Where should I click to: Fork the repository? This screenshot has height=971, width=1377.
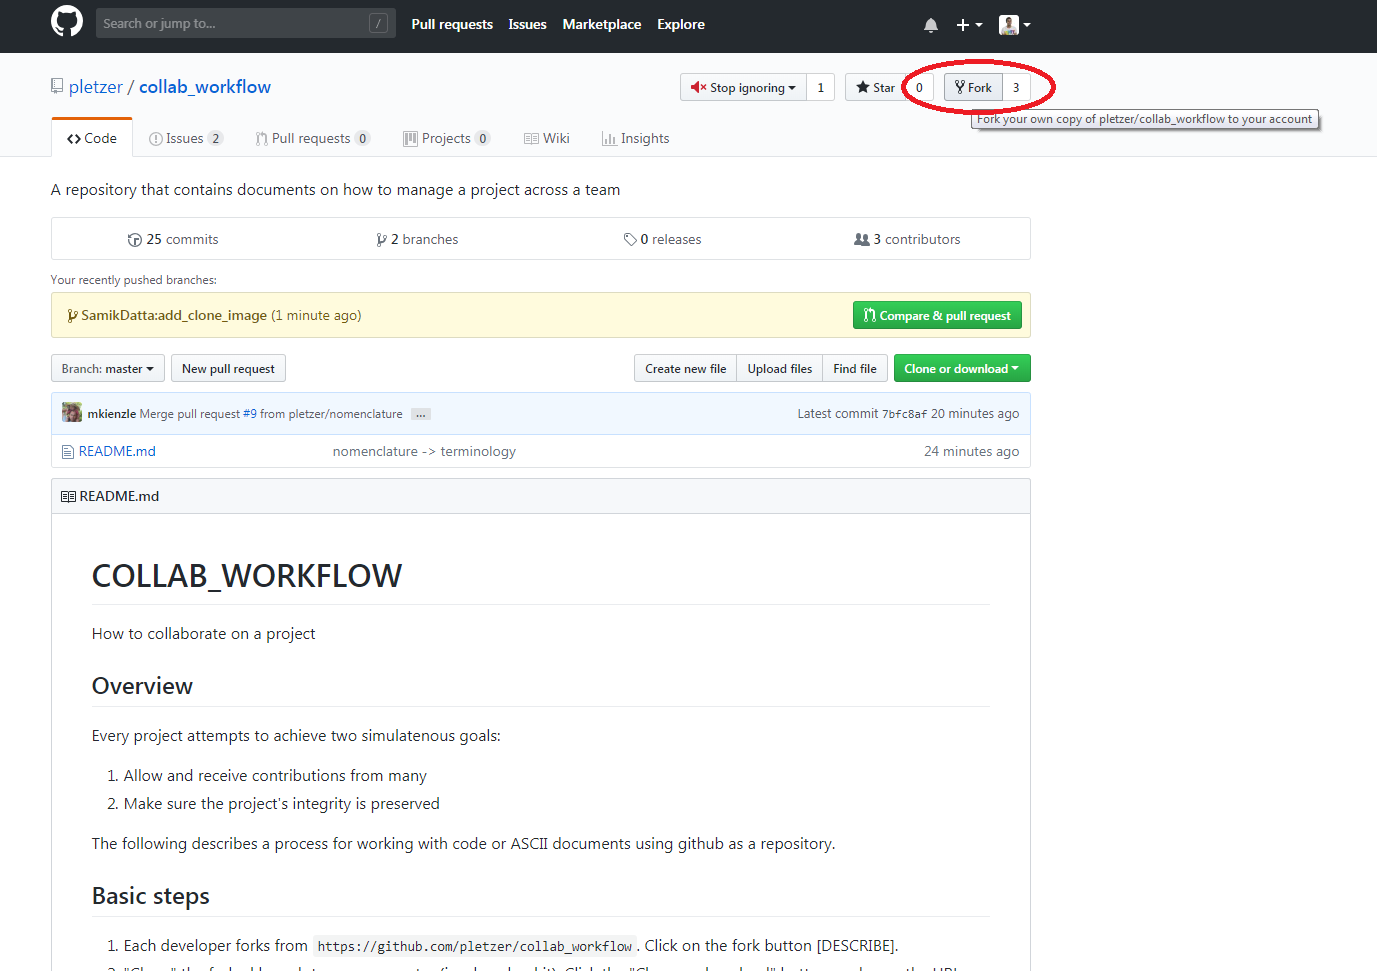pos(973,87)
